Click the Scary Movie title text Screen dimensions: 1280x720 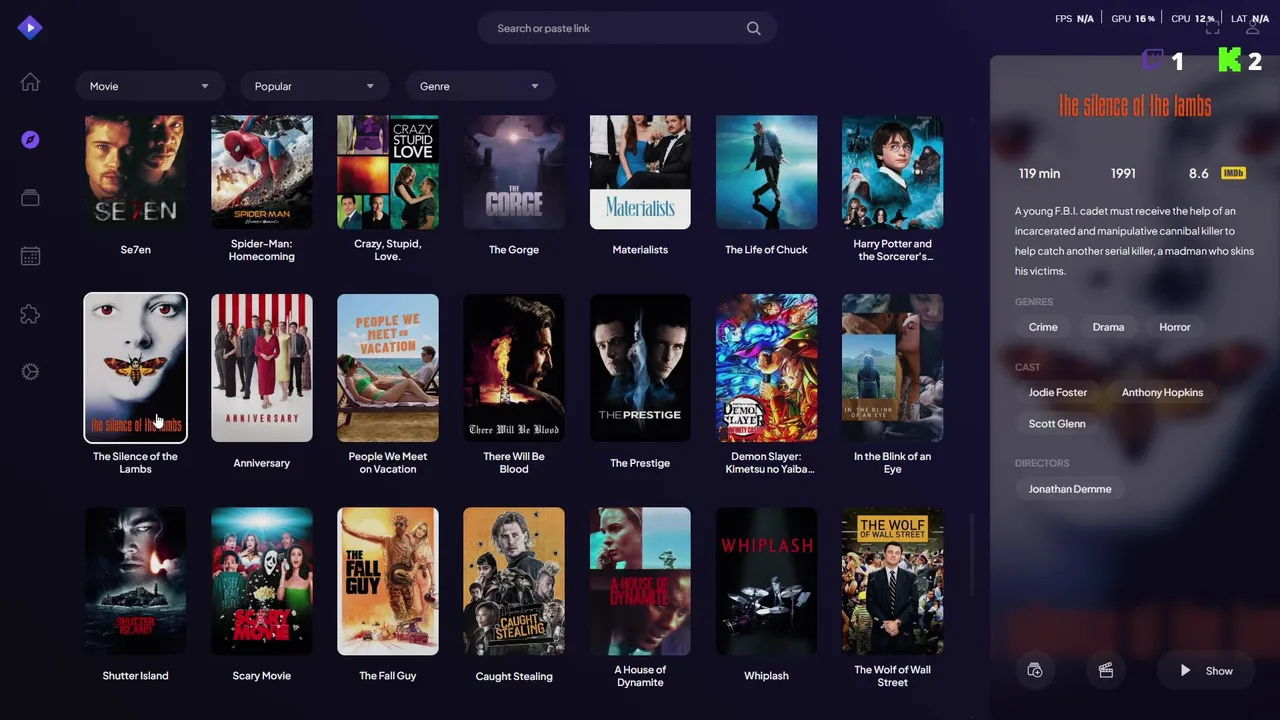point(262,676)
